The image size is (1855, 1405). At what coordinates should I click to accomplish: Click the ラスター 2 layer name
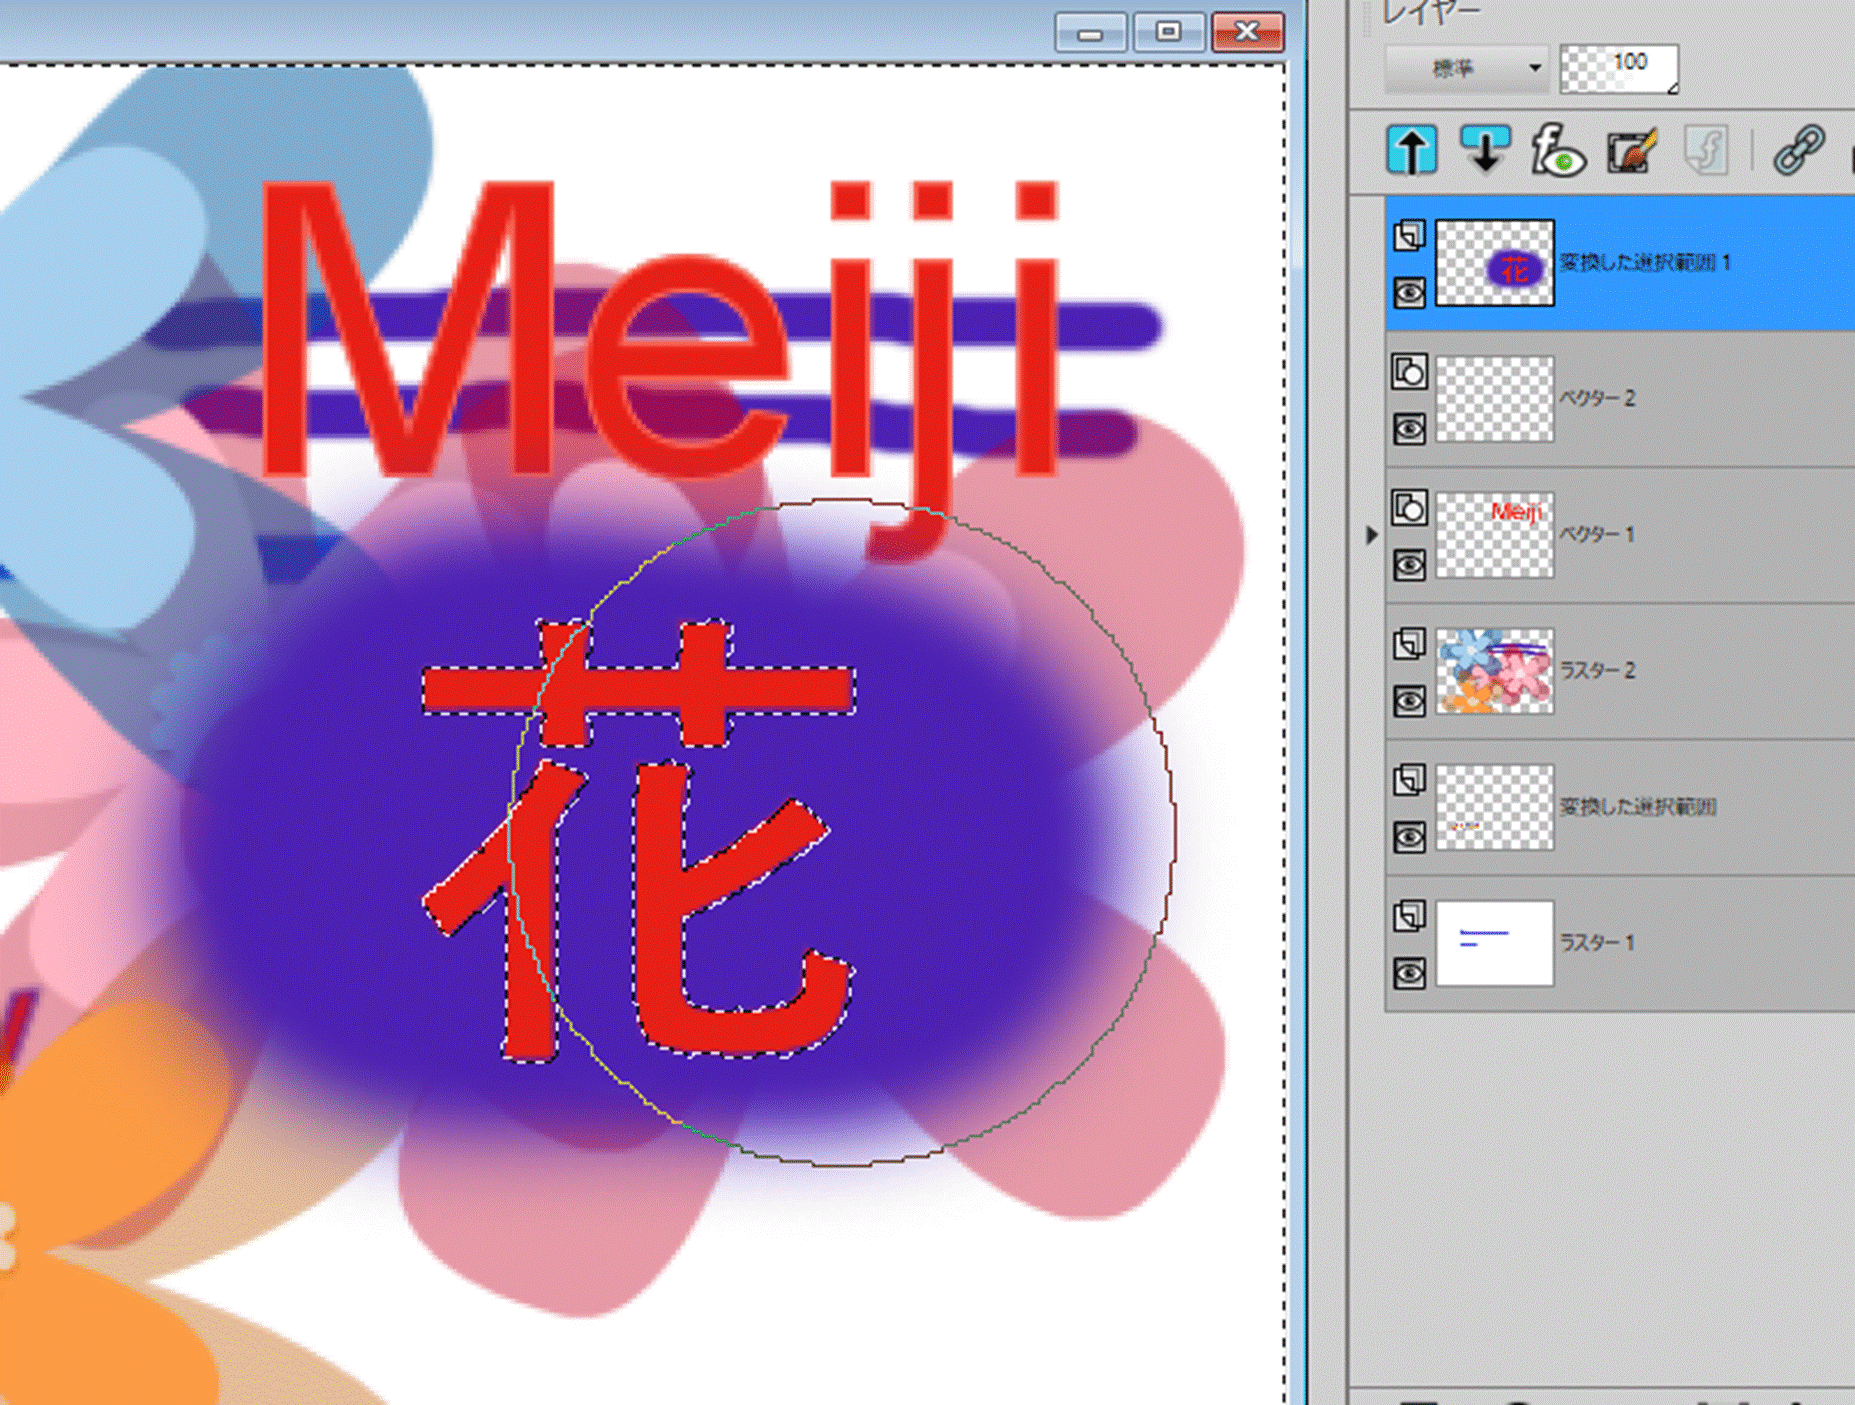click(x=1597, y=670)
